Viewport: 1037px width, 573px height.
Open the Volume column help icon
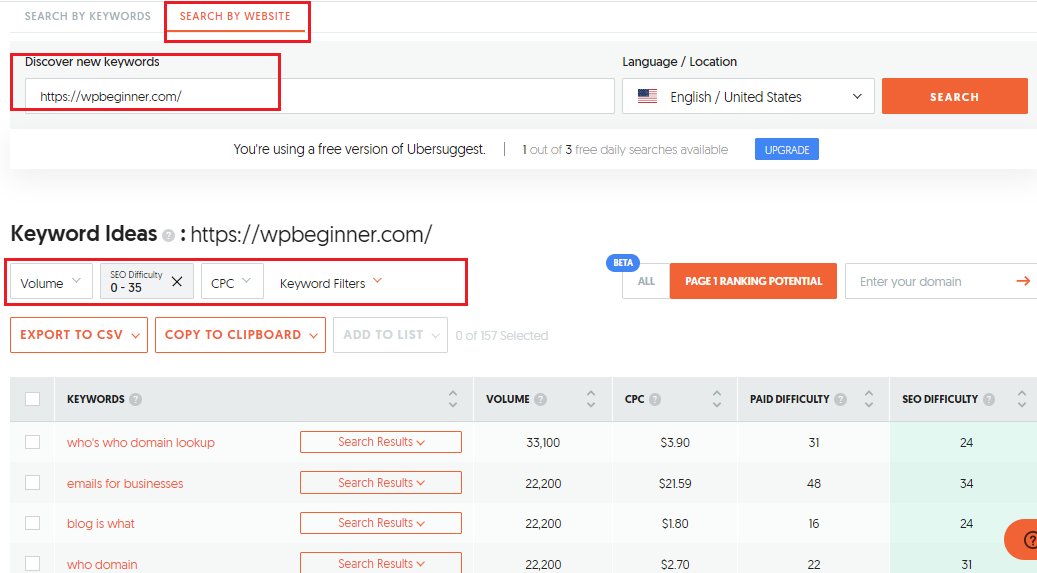click(x=540, y=399)
